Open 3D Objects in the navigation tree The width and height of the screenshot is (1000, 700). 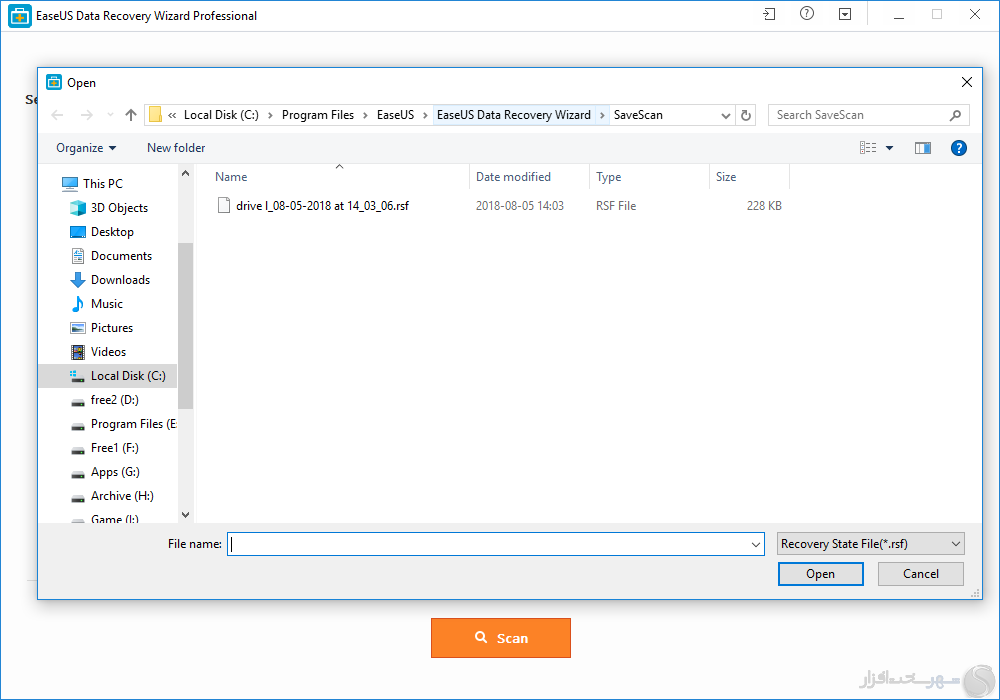pyautogui.click(x=108, y=208)
